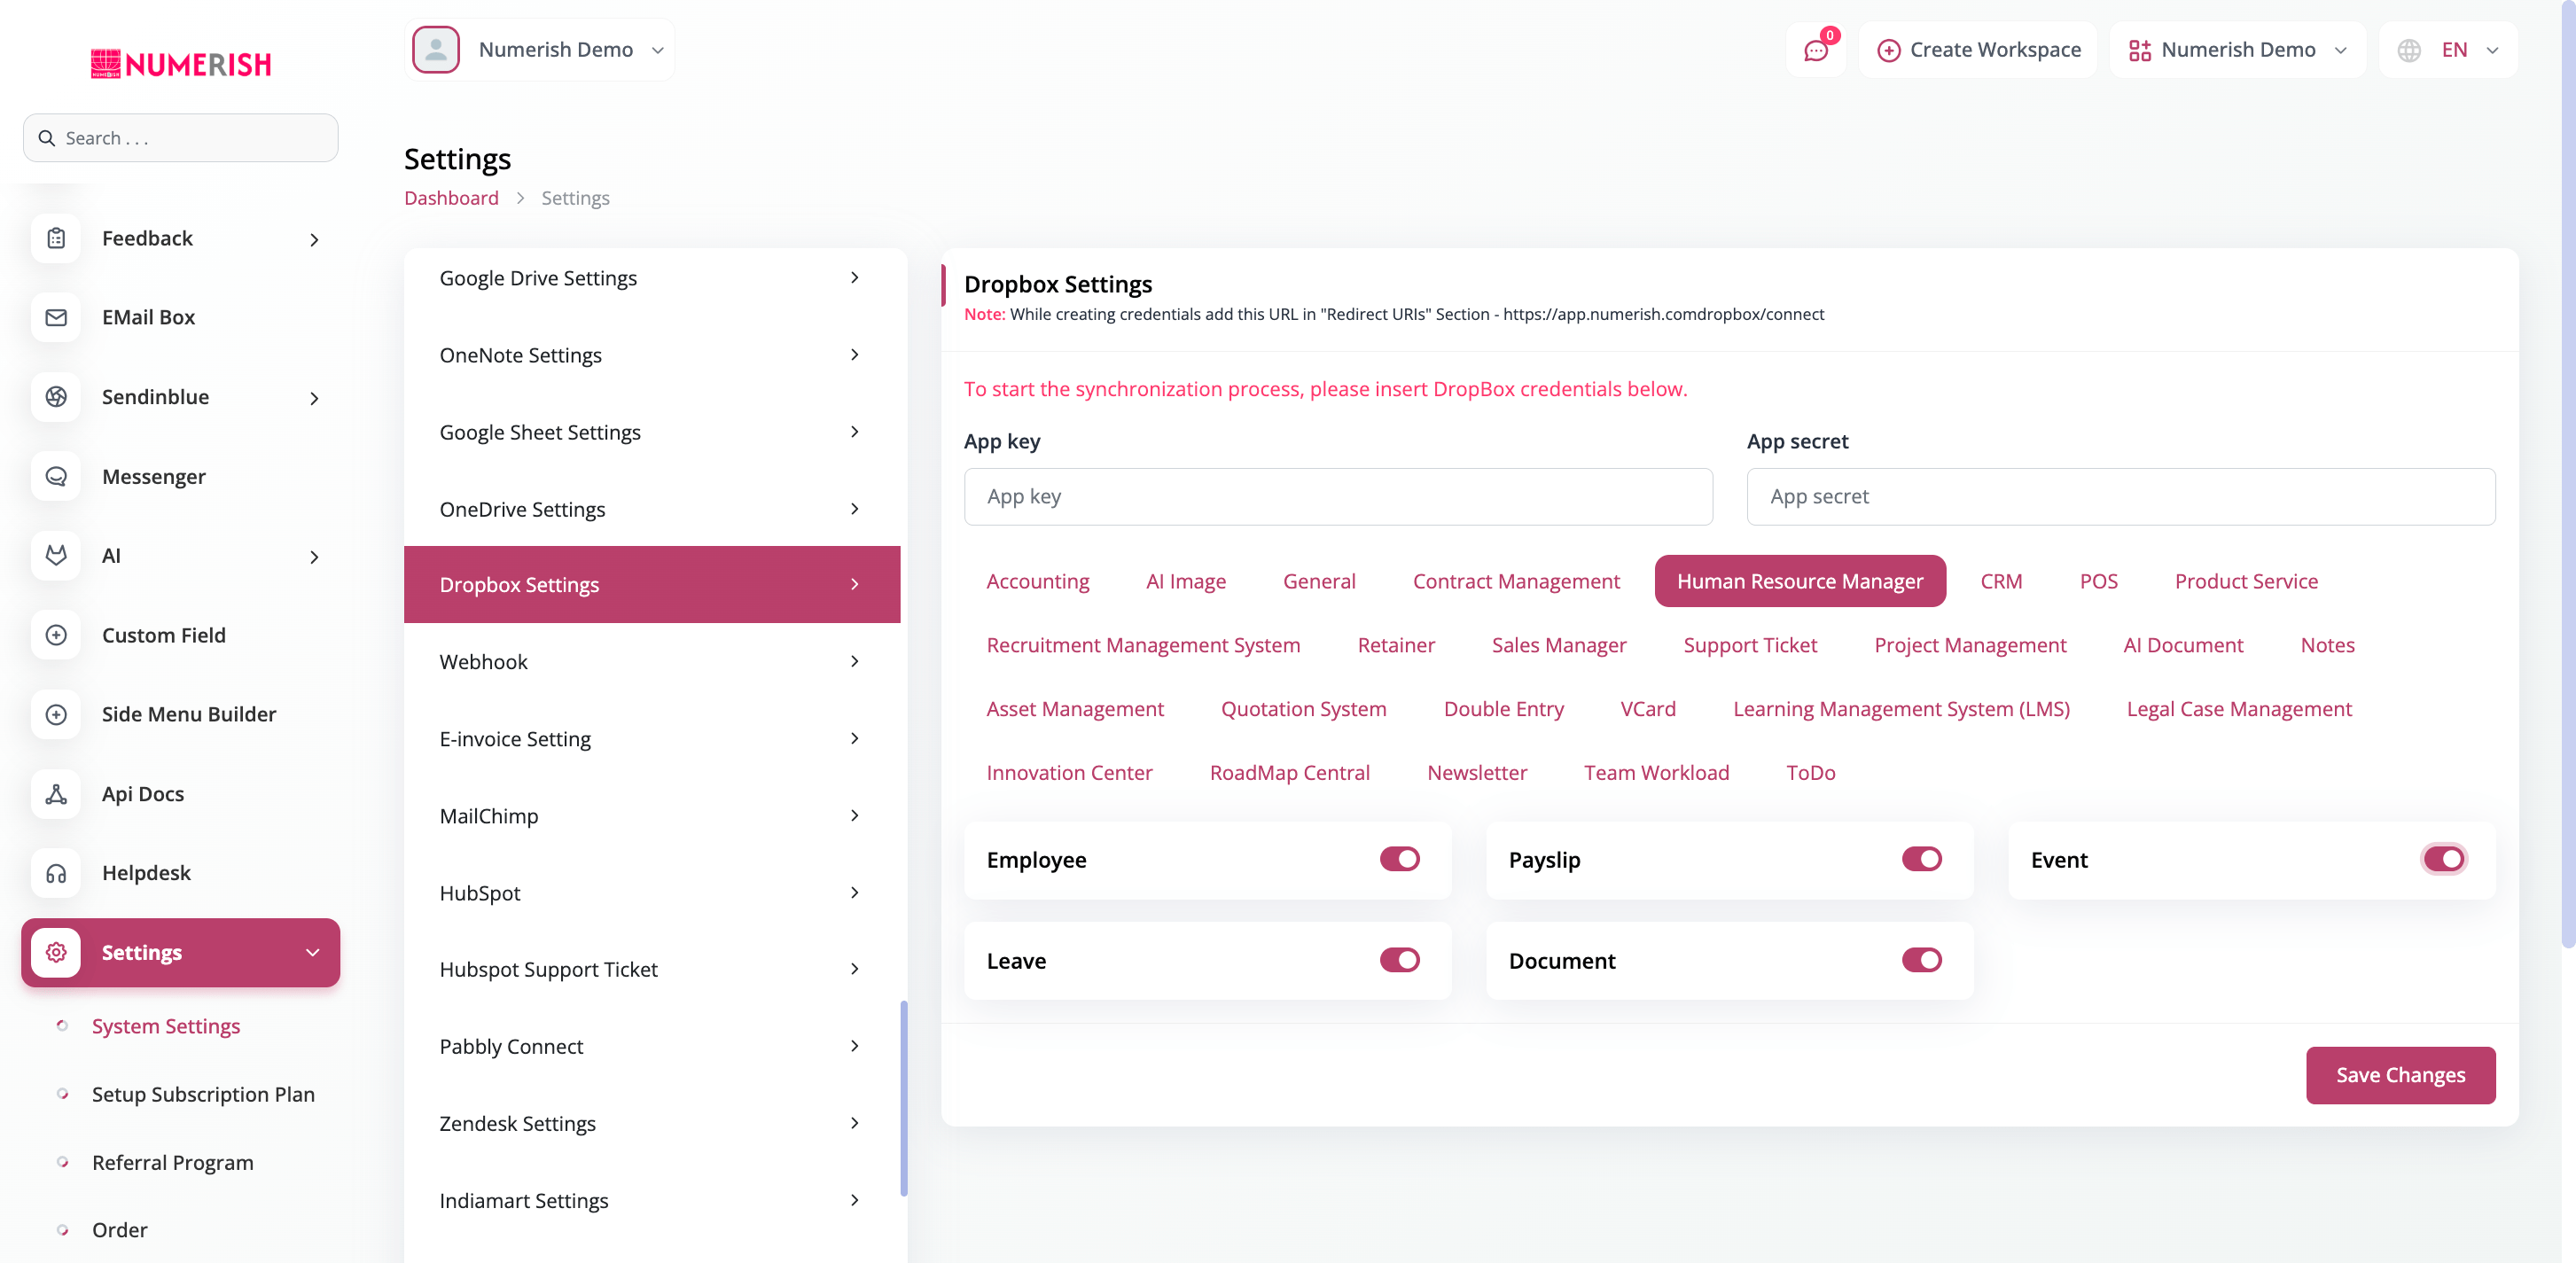This screenshot has width=2576, height=1263.
Task: Select the Human Resource Manager tab
Action: point(1800,581)
